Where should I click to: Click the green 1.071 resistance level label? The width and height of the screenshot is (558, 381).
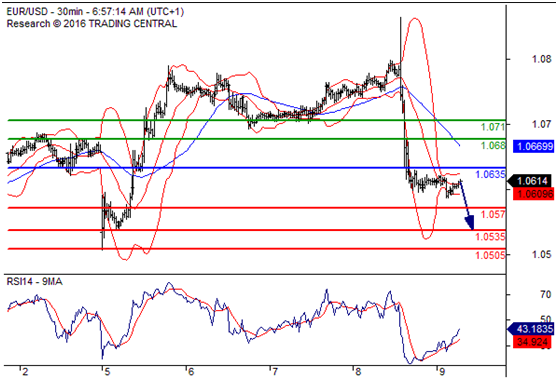[493, 127]
